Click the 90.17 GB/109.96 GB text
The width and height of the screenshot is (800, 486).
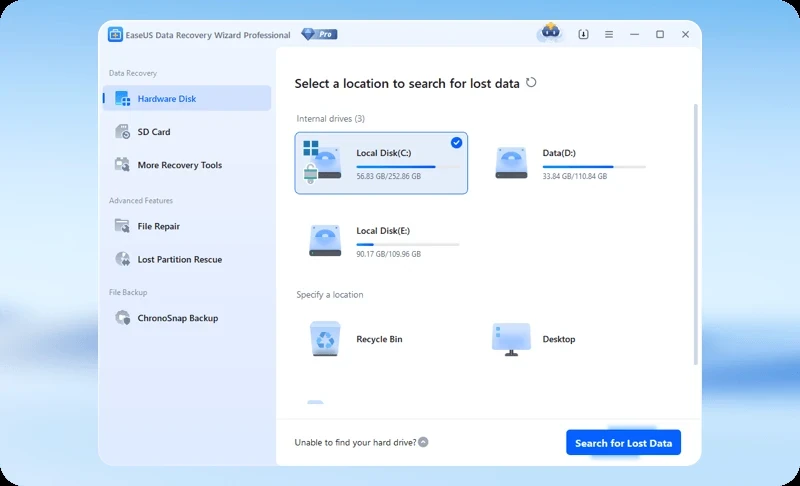pos(389,254)
